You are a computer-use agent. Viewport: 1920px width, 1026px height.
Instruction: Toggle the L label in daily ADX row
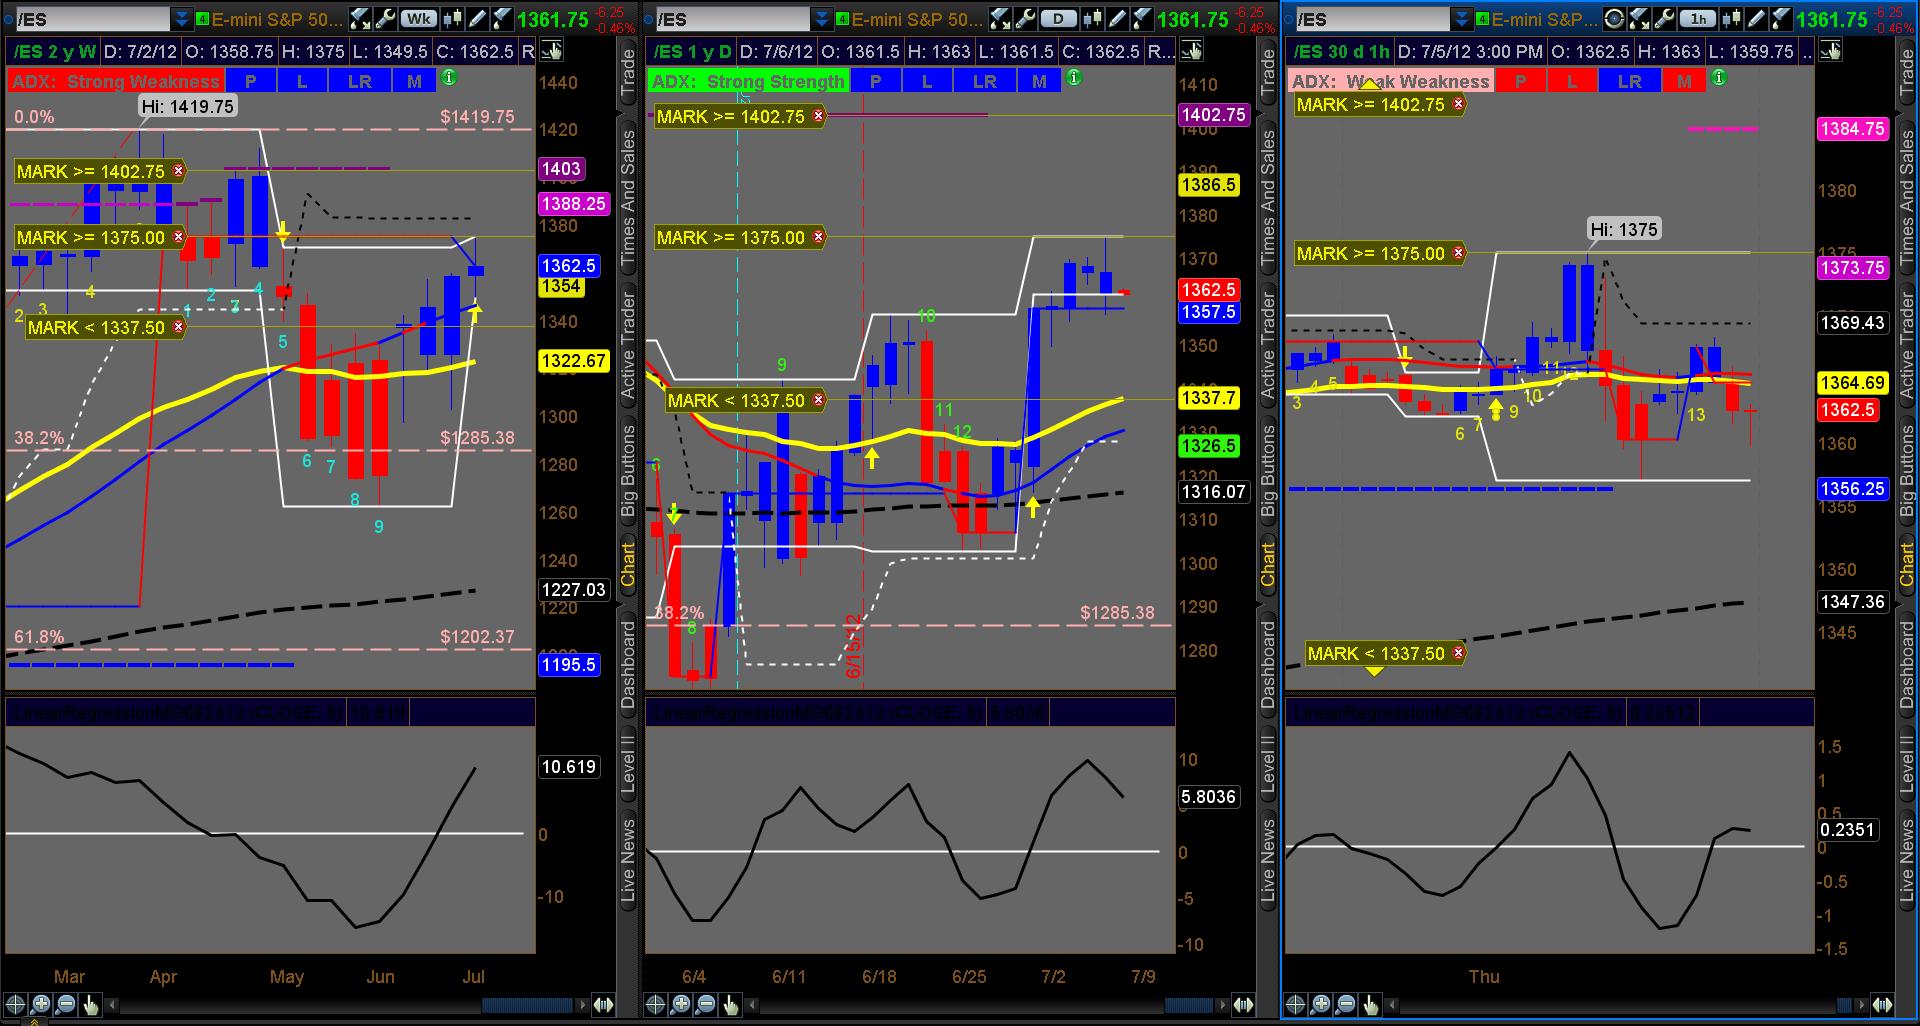(x=927, y=81)
